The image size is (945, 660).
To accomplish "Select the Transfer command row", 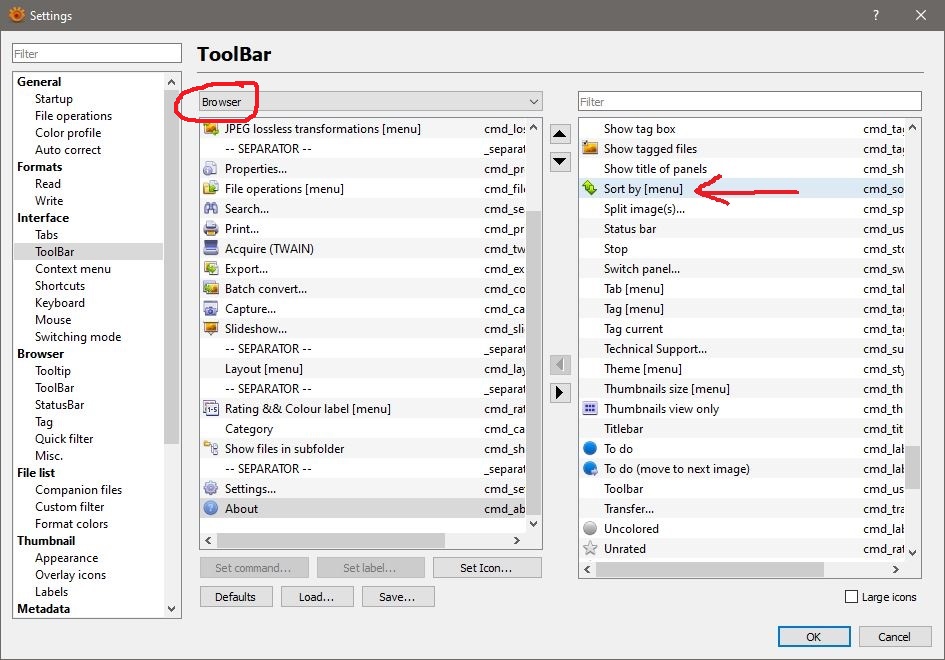I will coord(742,509).
